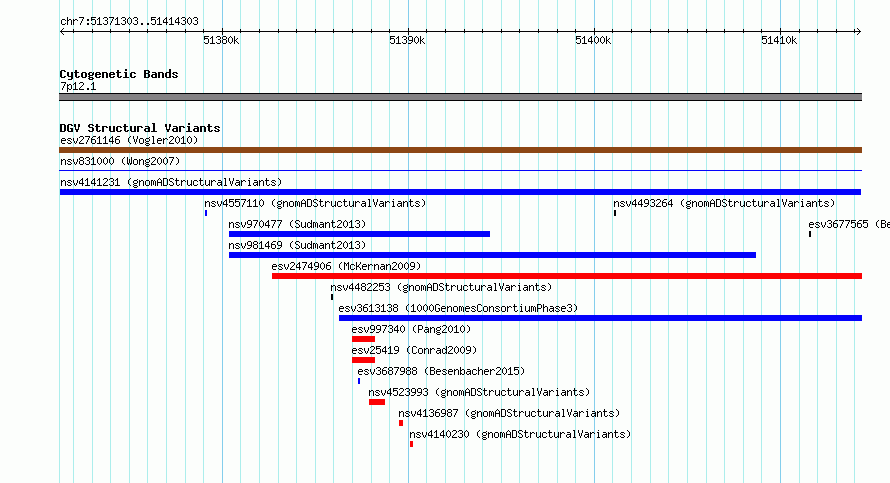This screenshot has width=890, height=483.
Task: Click the DGV Structural Variants track title
Action: coord(140,128)
